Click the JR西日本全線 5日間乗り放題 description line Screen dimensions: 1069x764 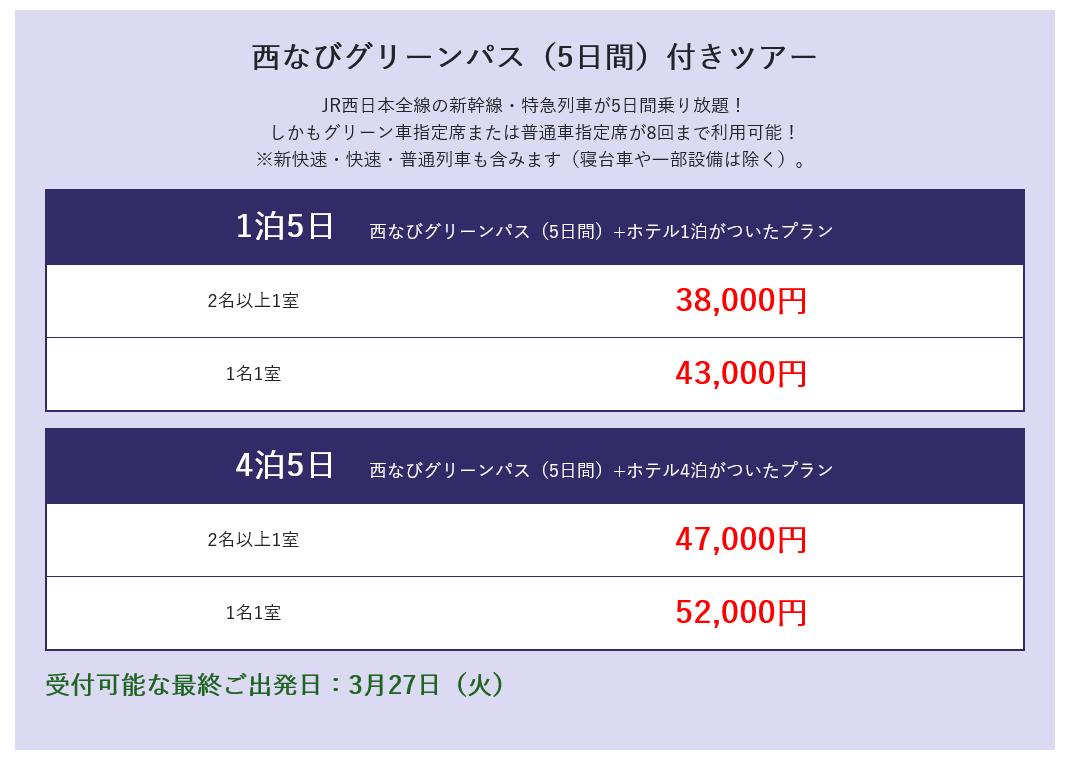coord(534,105)
